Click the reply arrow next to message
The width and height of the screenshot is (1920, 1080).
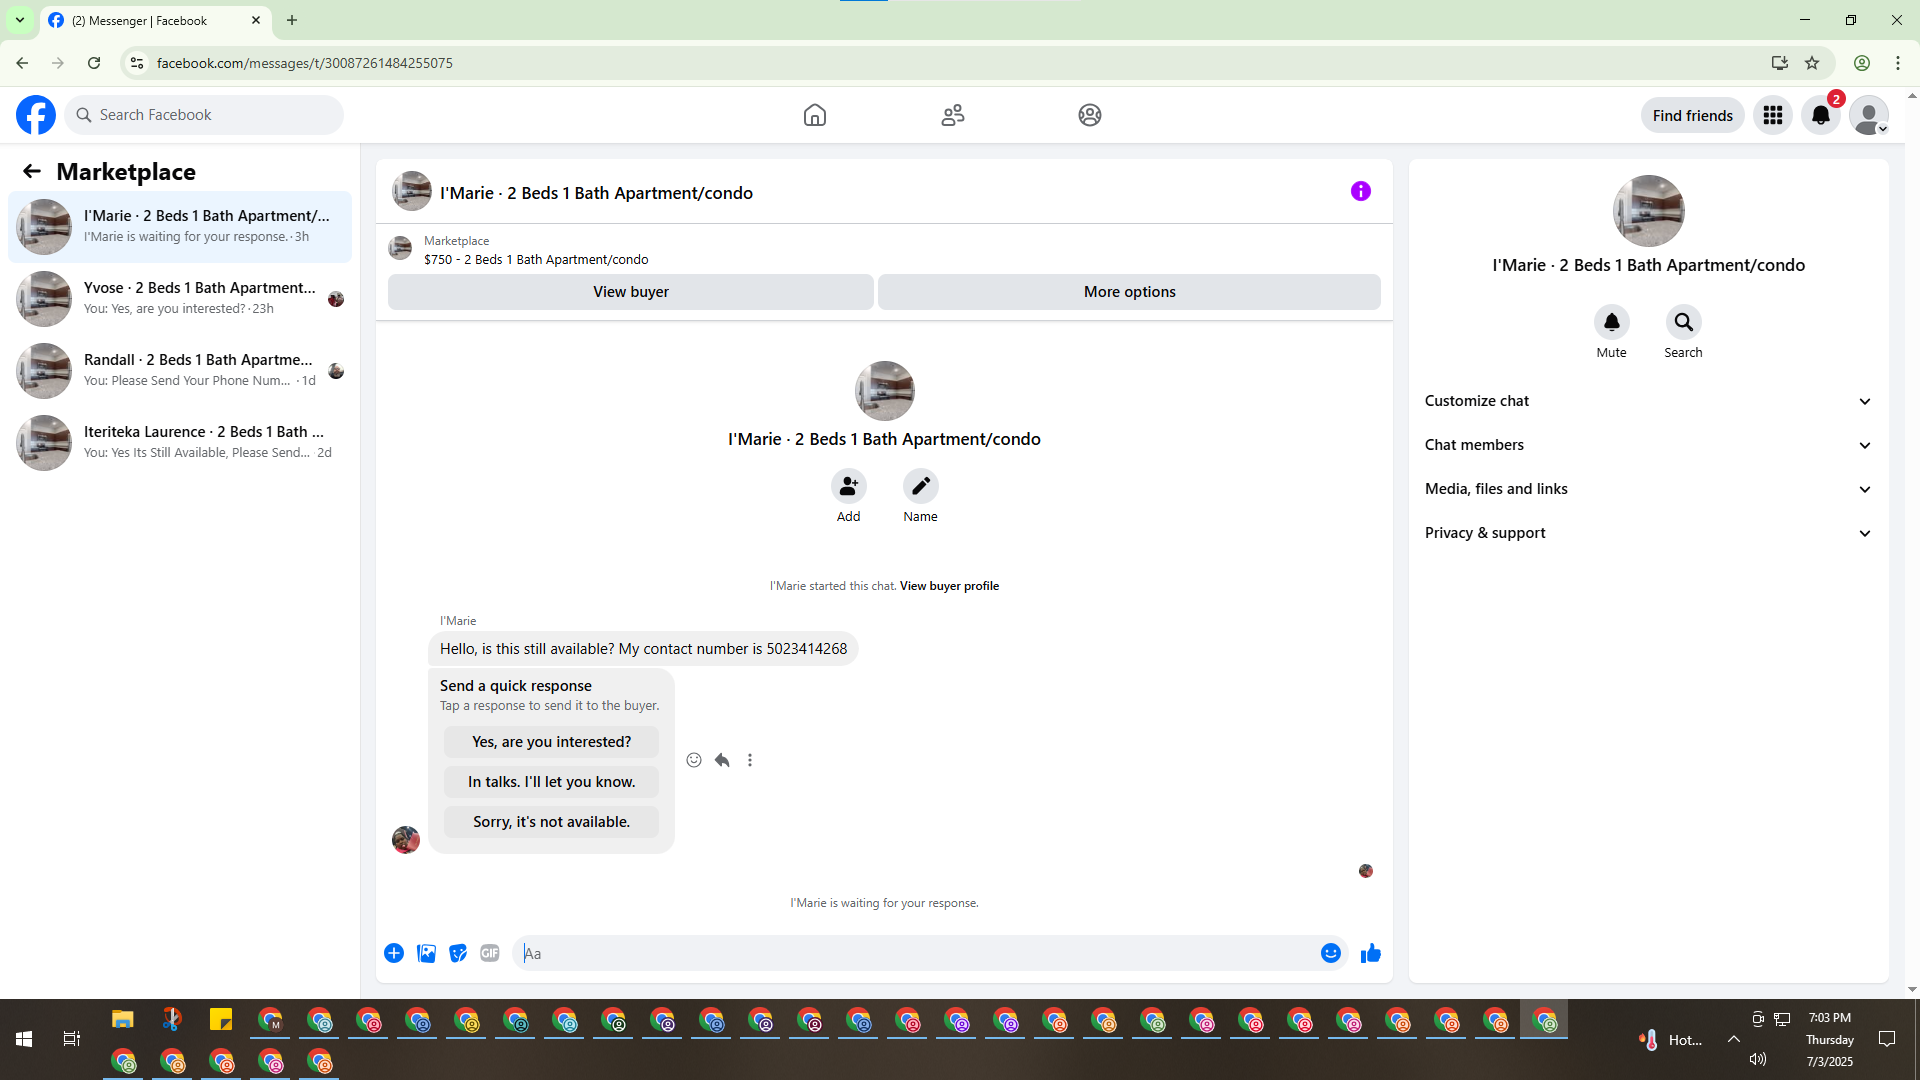tap(722, 760)
